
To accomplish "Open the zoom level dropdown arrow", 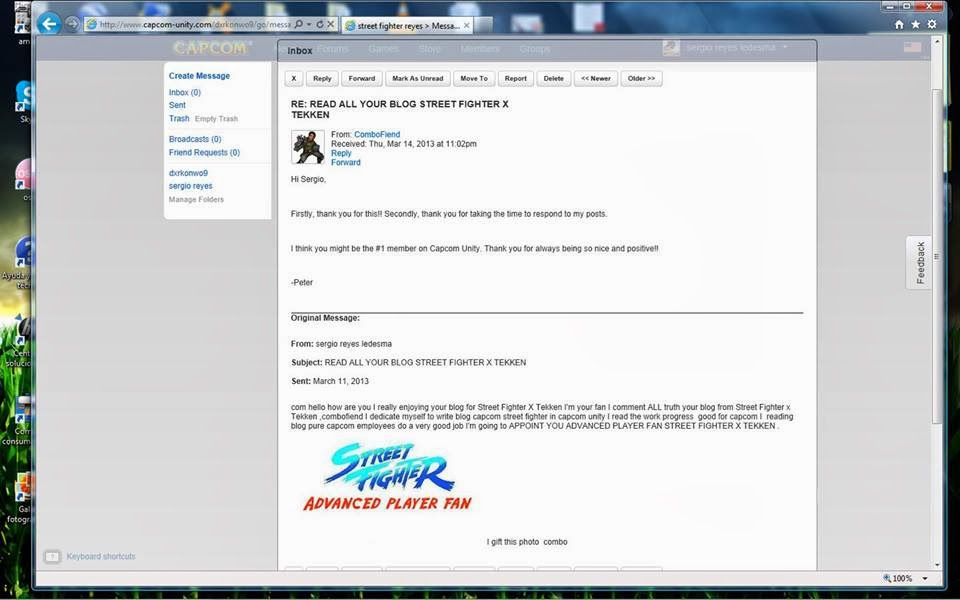I will coord(924,579).
